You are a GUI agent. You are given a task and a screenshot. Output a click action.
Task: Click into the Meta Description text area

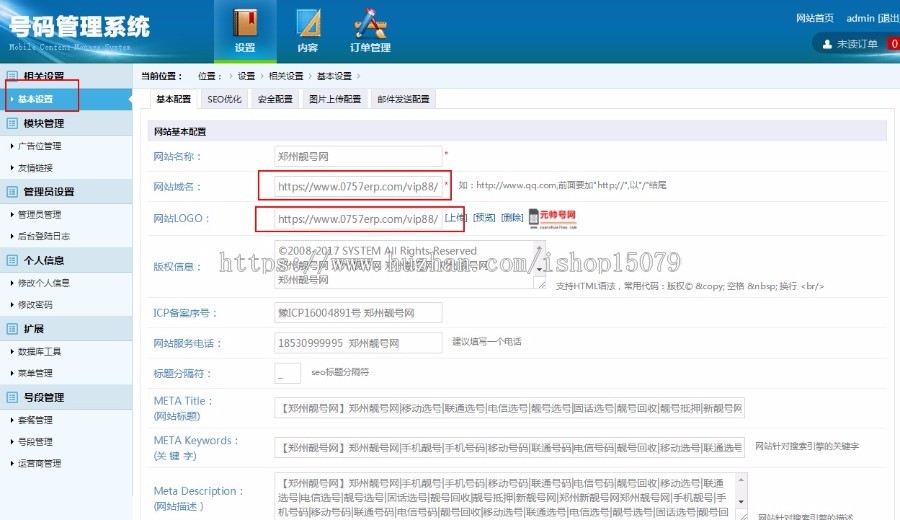(505, 496)
